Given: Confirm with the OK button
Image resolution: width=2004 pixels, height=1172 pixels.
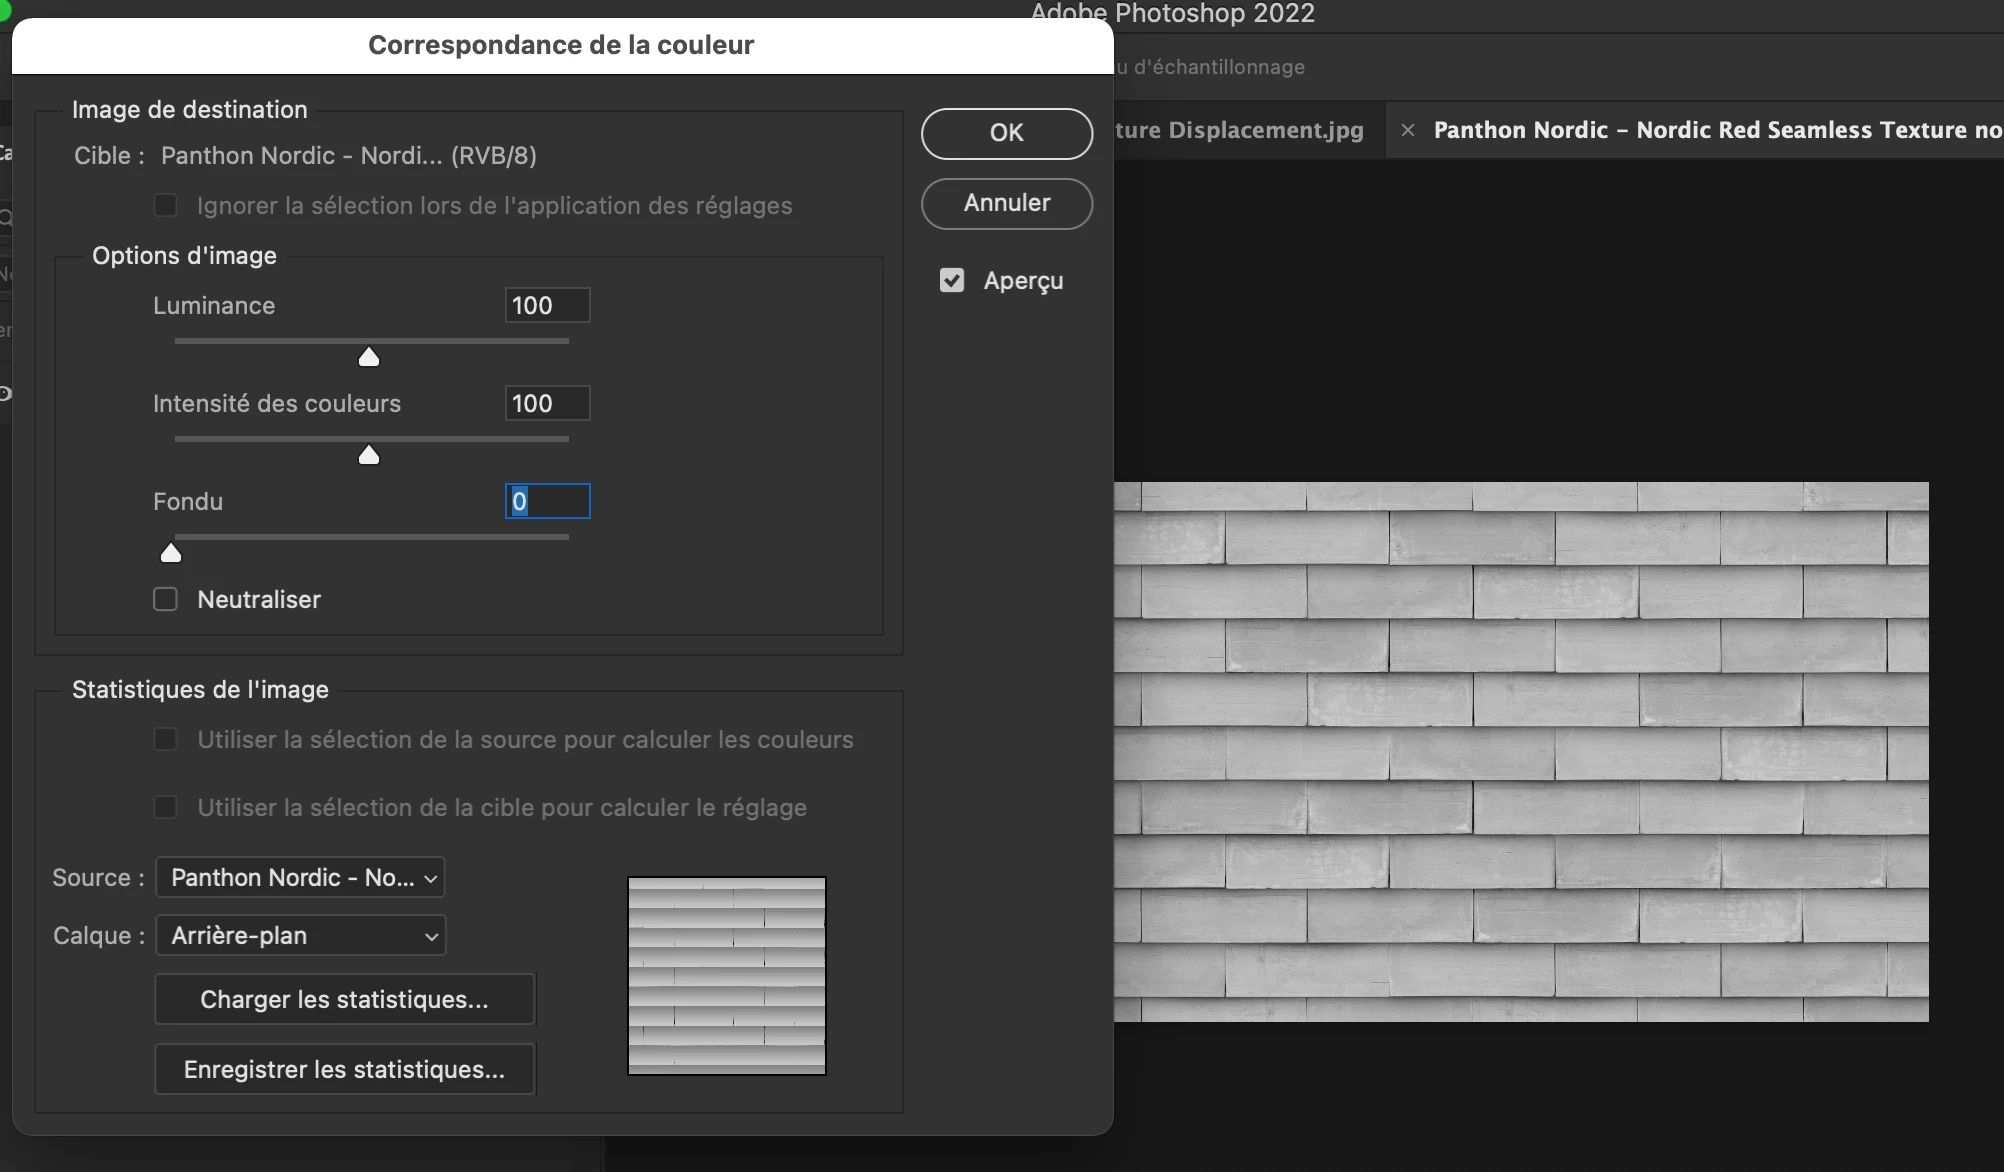Looking at the screenshot, I should (1006, 133).
